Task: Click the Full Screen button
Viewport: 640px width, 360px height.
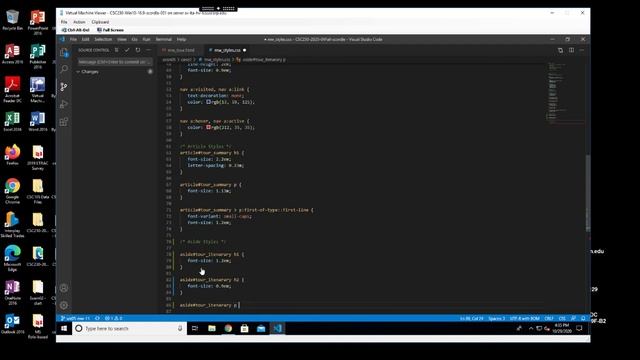Action: pyautogui.click(x=110, y=30)
